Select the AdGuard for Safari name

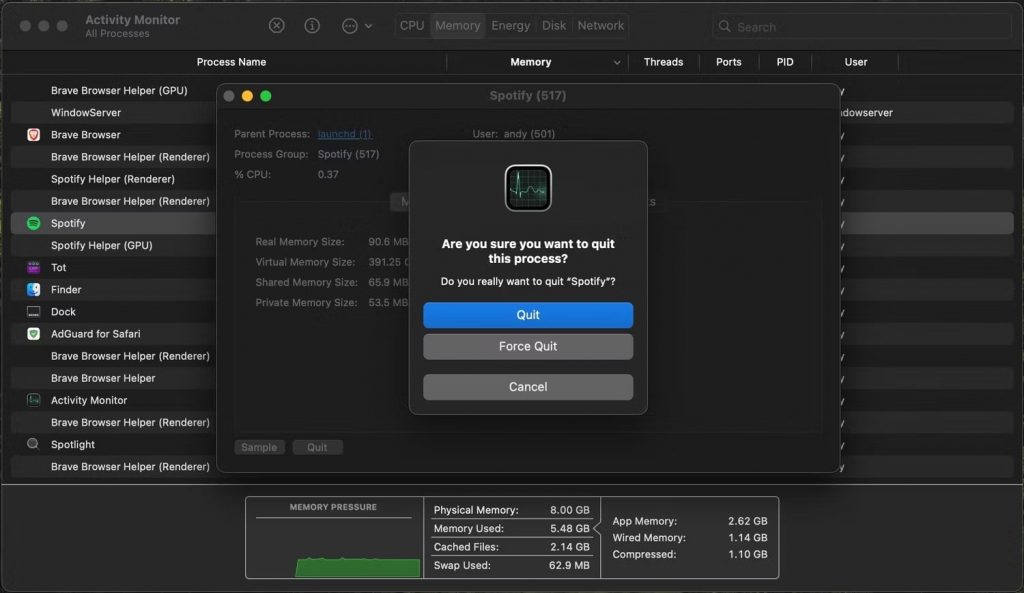tap(95, 334)
